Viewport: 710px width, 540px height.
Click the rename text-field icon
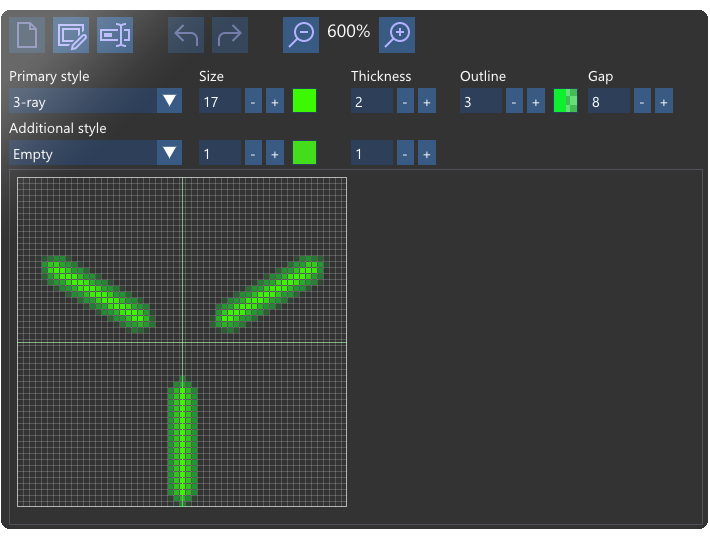(115, 35)
